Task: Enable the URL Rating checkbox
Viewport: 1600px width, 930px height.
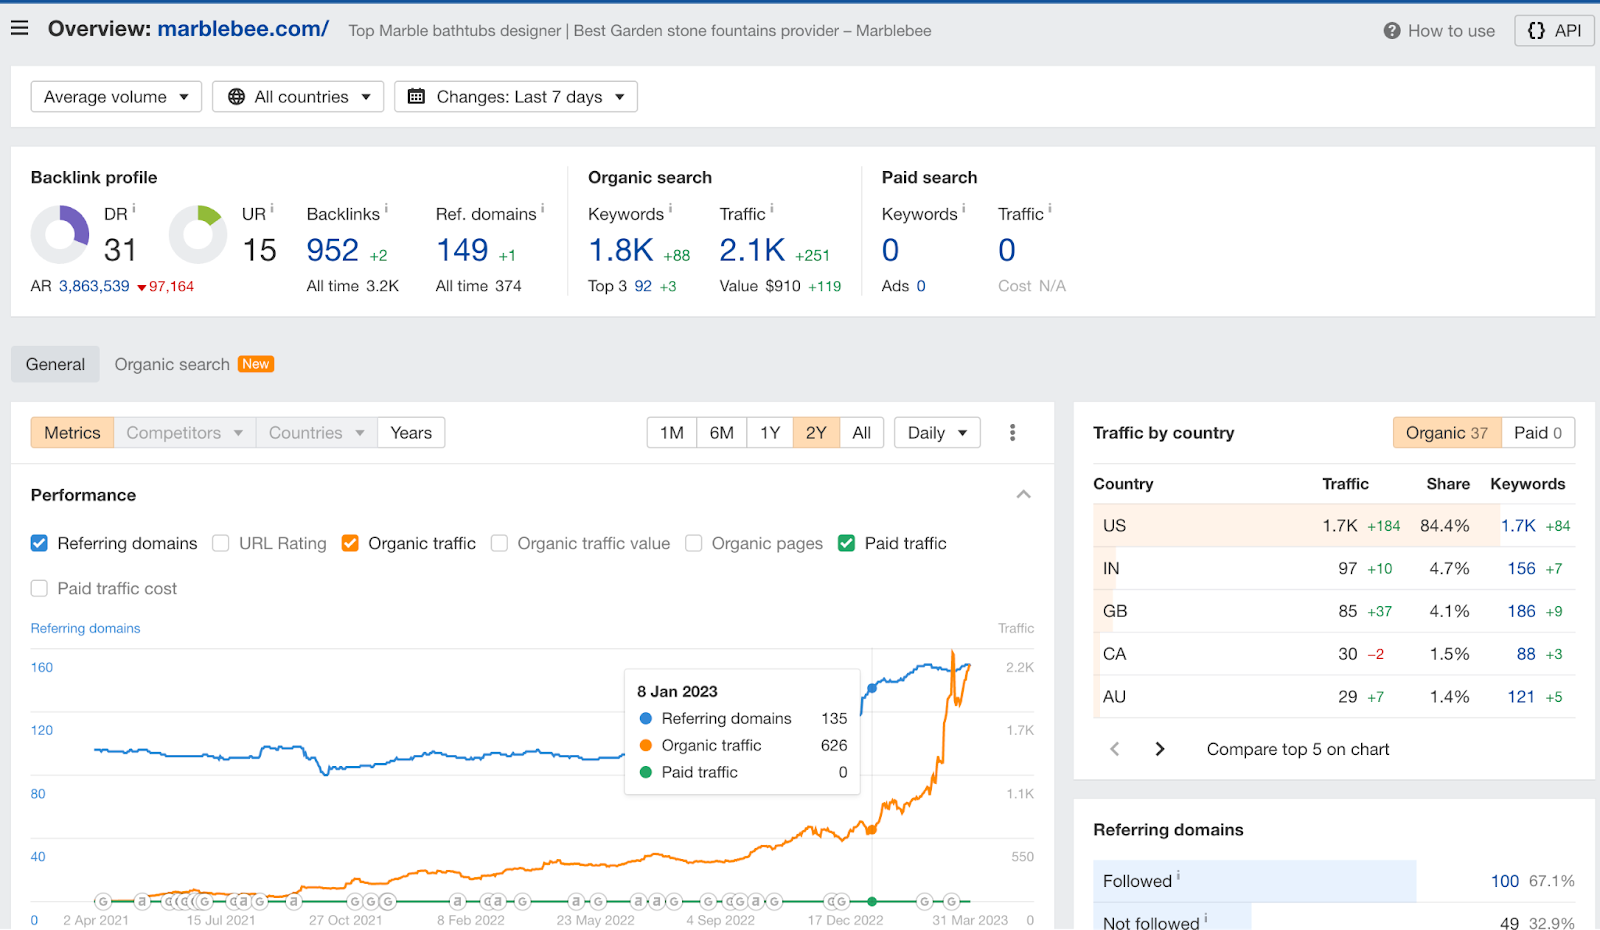Action: (221, 543)
